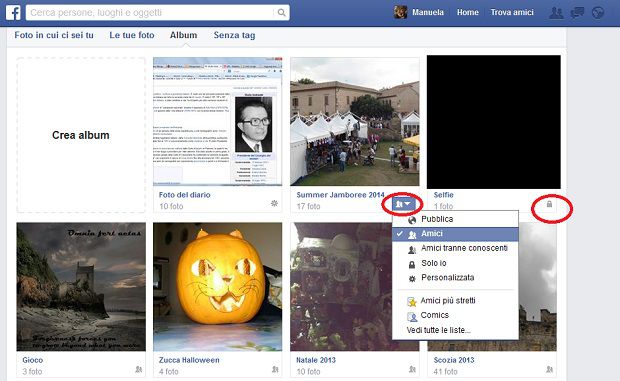Choose Amici tranne conoscenti option
Screen dimensions: 620x381
point(455,248)
